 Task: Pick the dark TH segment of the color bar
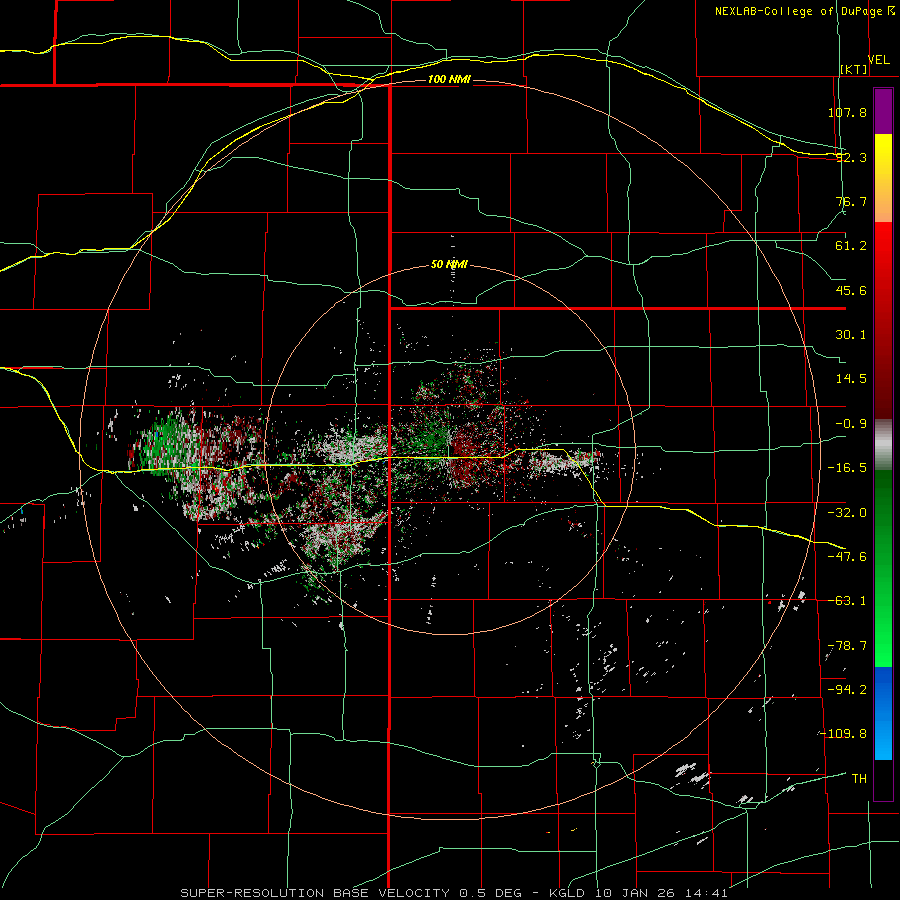coord(883,779)
